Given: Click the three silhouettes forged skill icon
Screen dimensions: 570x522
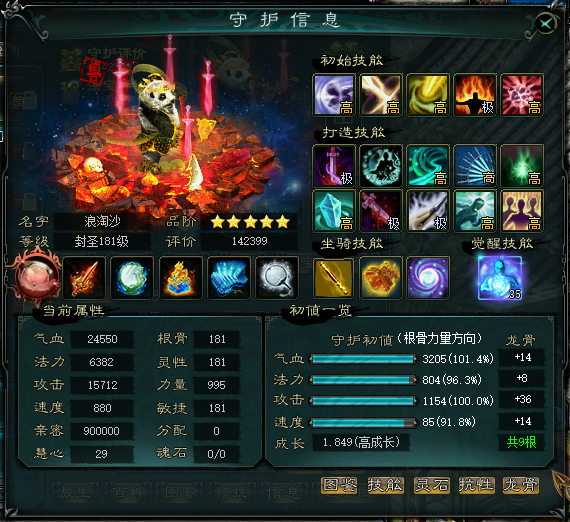Looking at the screenshot, I should (522, 211).
